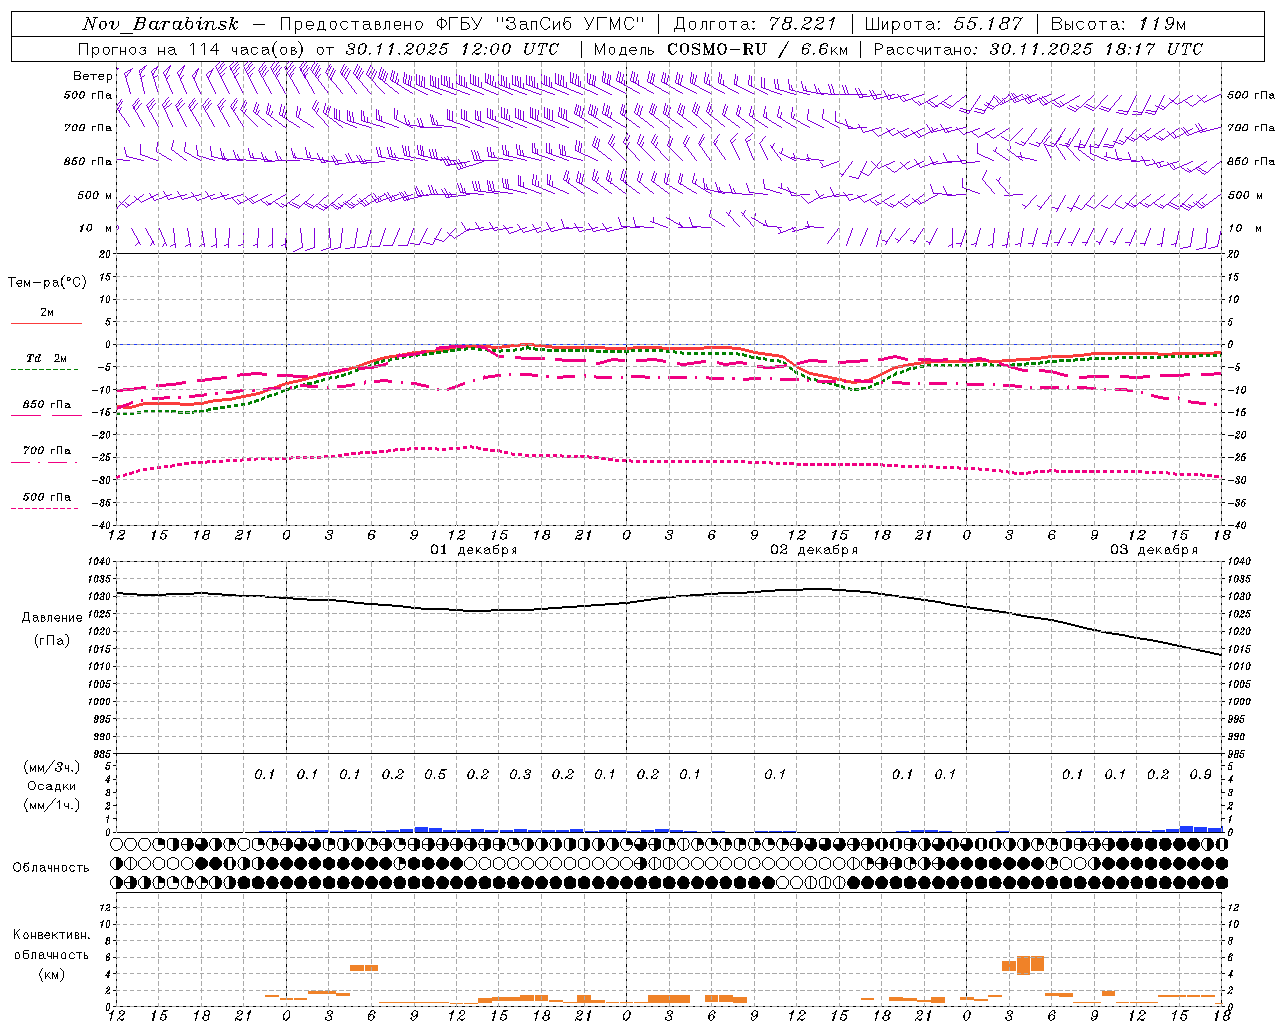Viewport: 1280px width, 1024px height.
Task: Click the Td 2м legend entry
Action: 46,358
